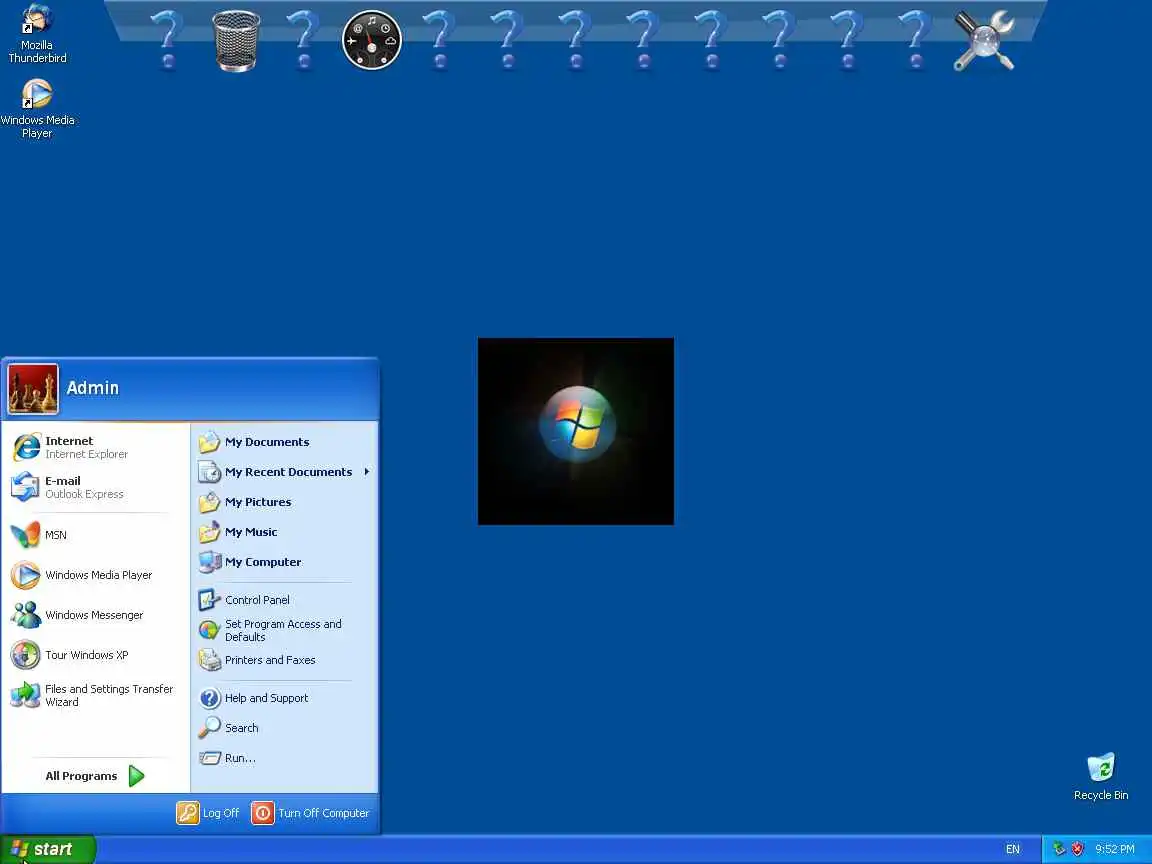Image resolution: width=1152 pixels, height=864 pixels.
Task: Open the dashboard gauge icon in the dock
Action: tap(372, 40)
